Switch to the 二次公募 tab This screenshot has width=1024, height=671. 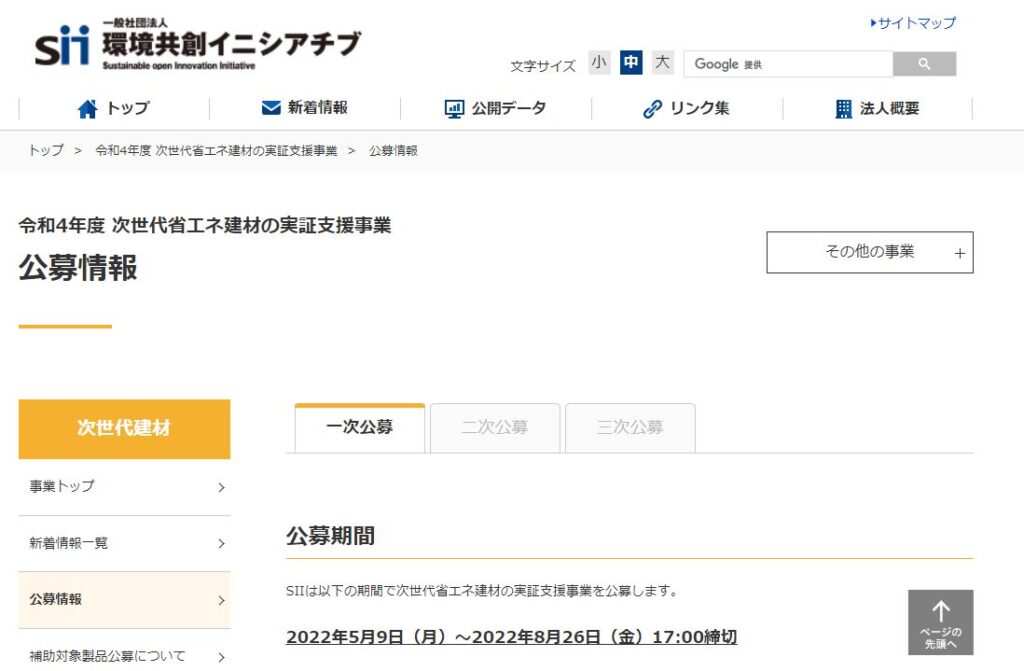click(494, 427)
